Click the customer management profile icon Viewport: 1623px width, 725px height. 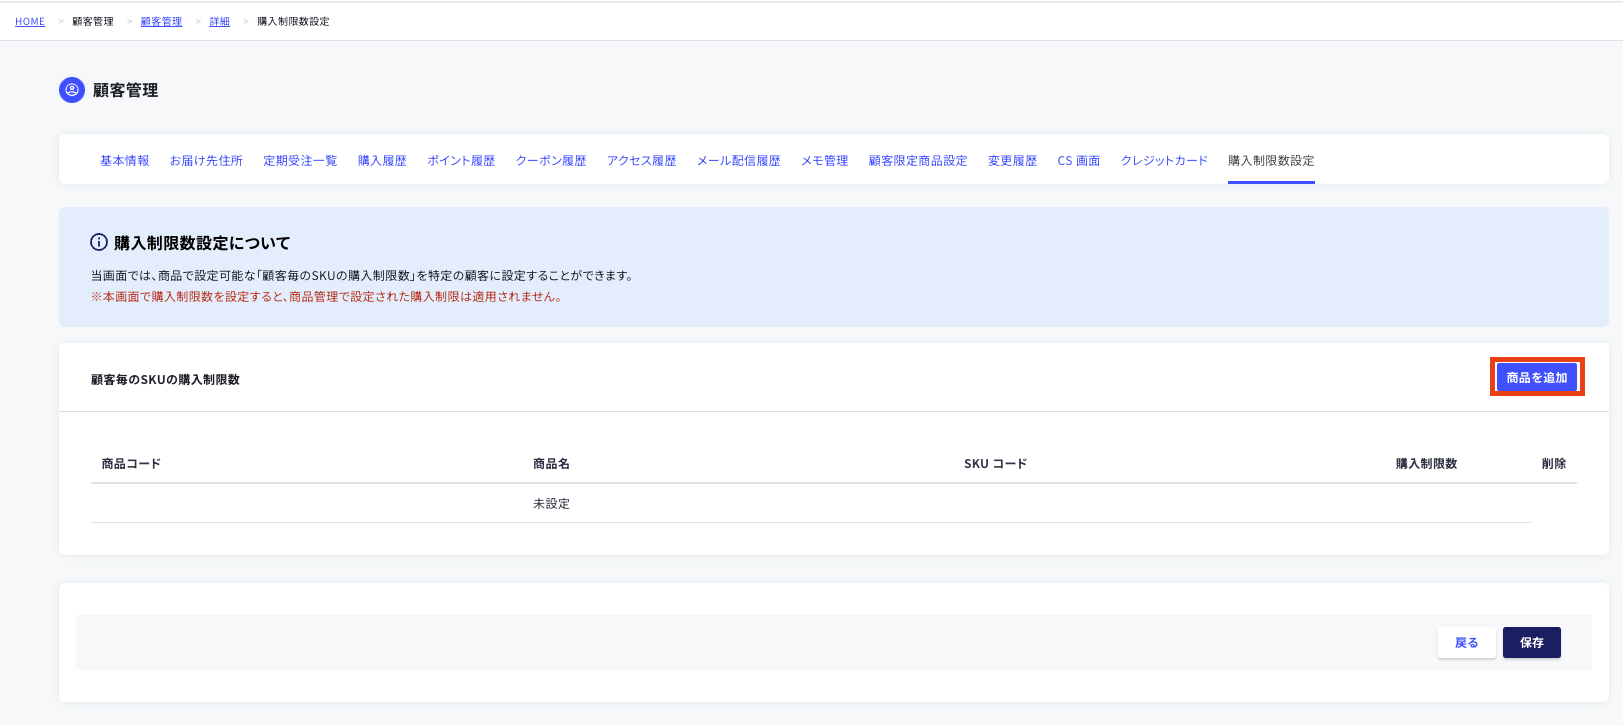(72, 90)
